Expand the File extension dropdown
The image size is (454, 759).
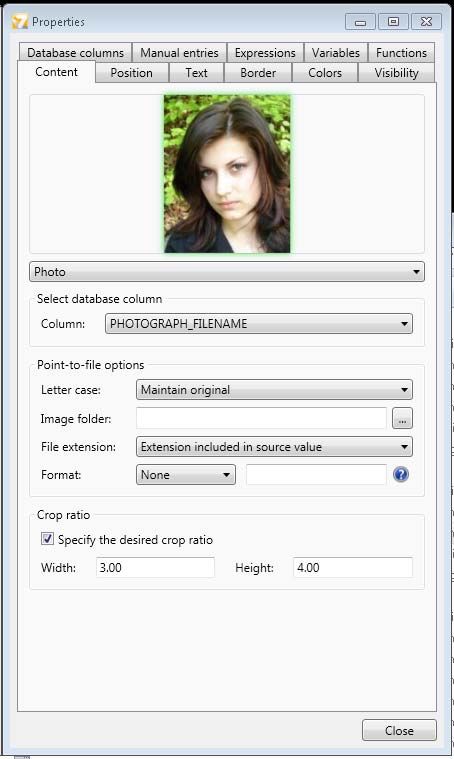(274, 446)
